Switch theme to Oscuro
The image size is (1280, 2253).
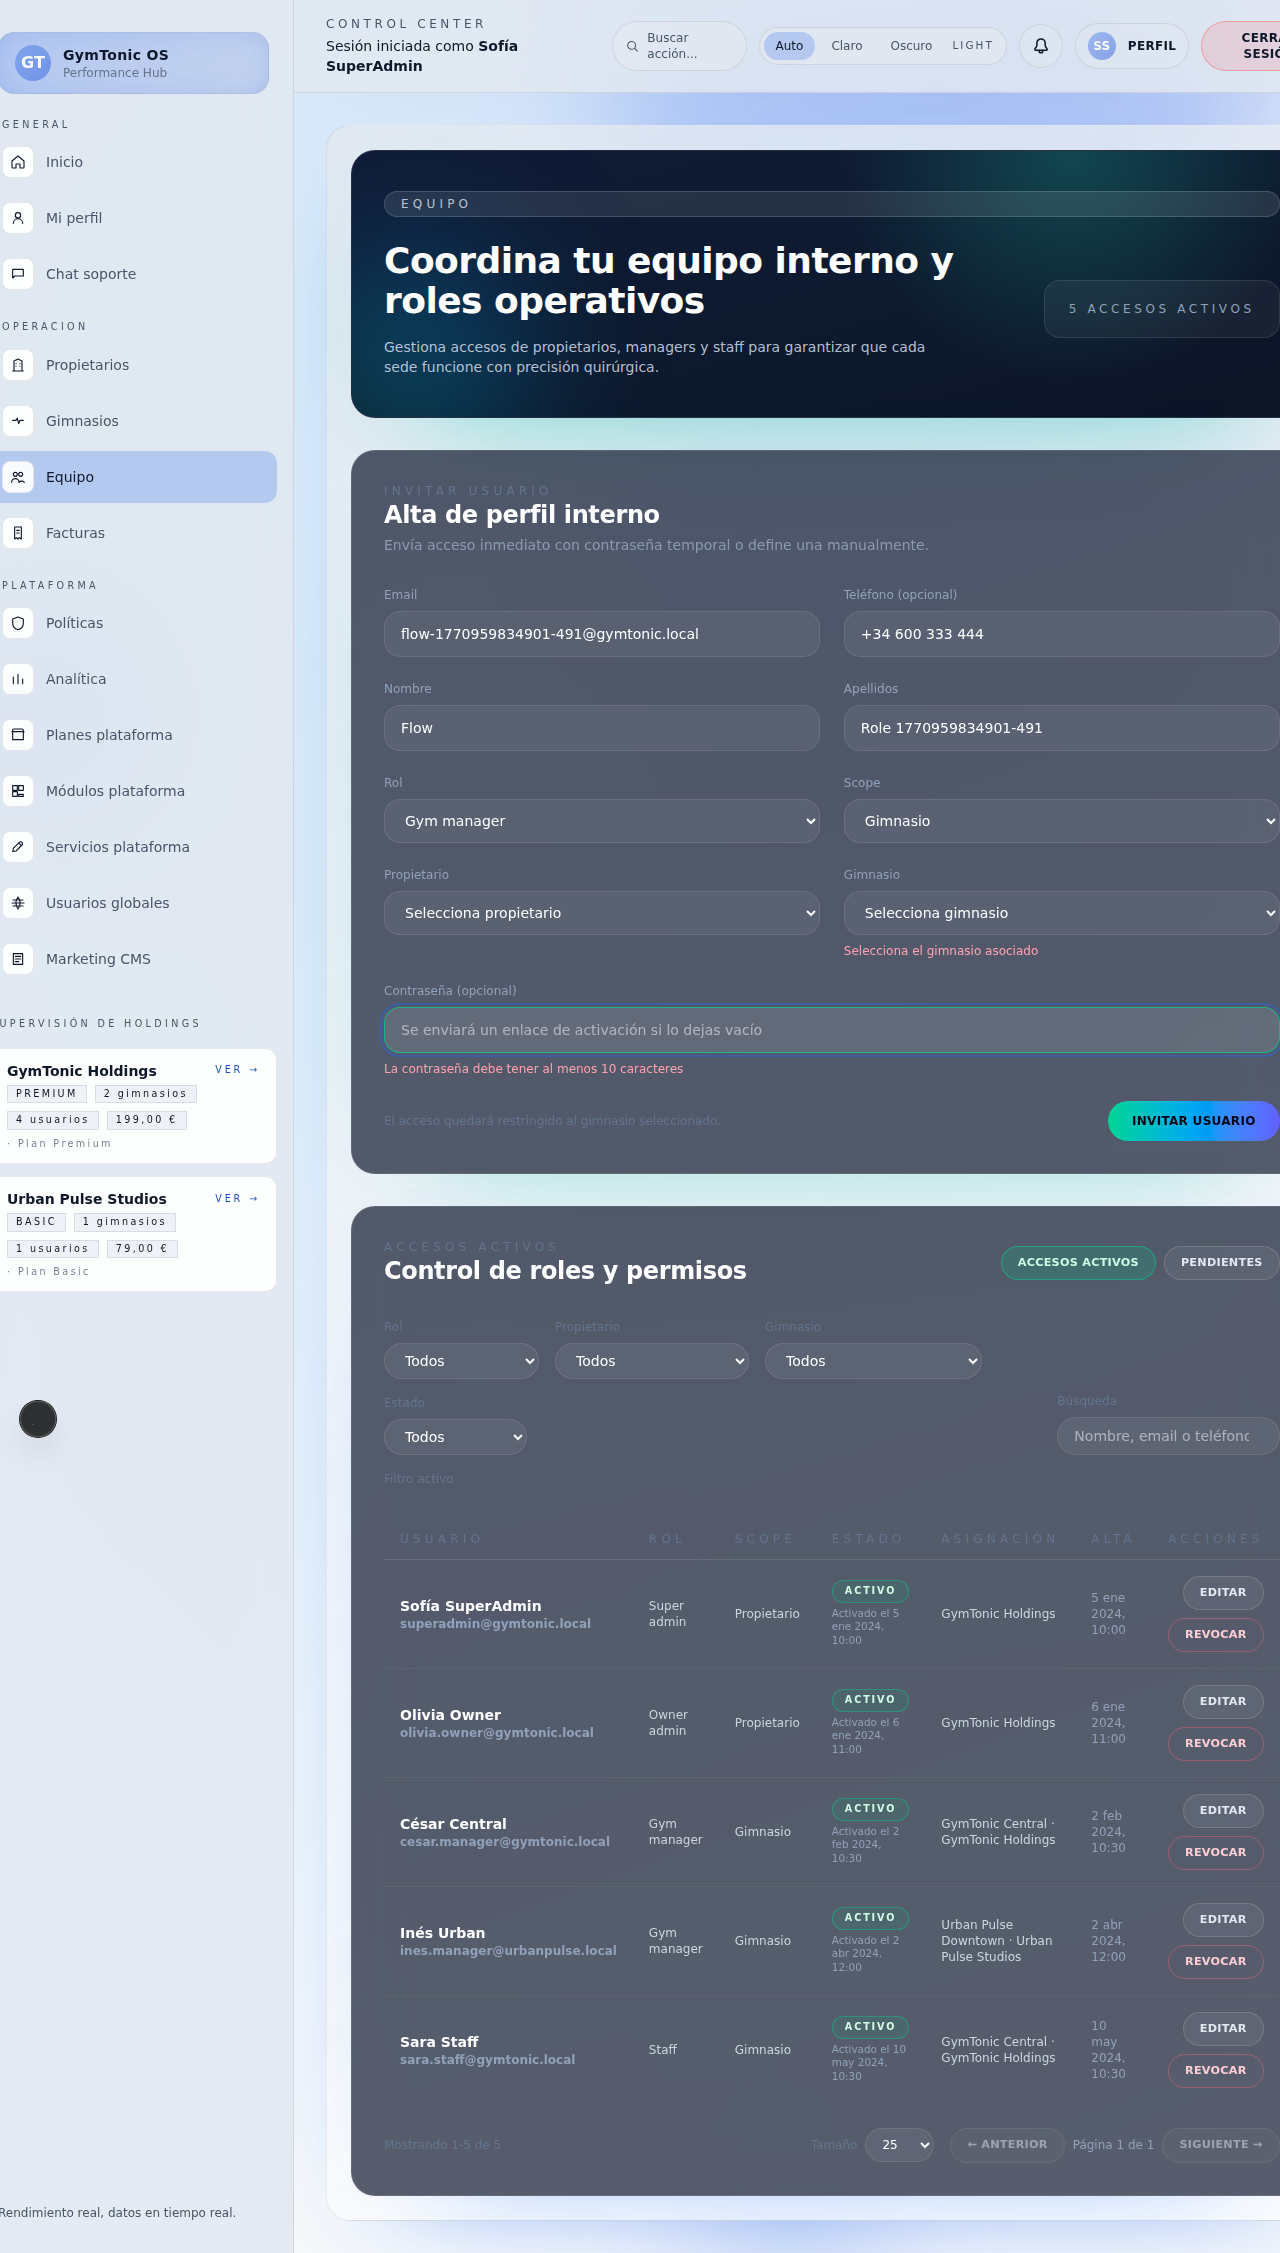click(910, 46)
